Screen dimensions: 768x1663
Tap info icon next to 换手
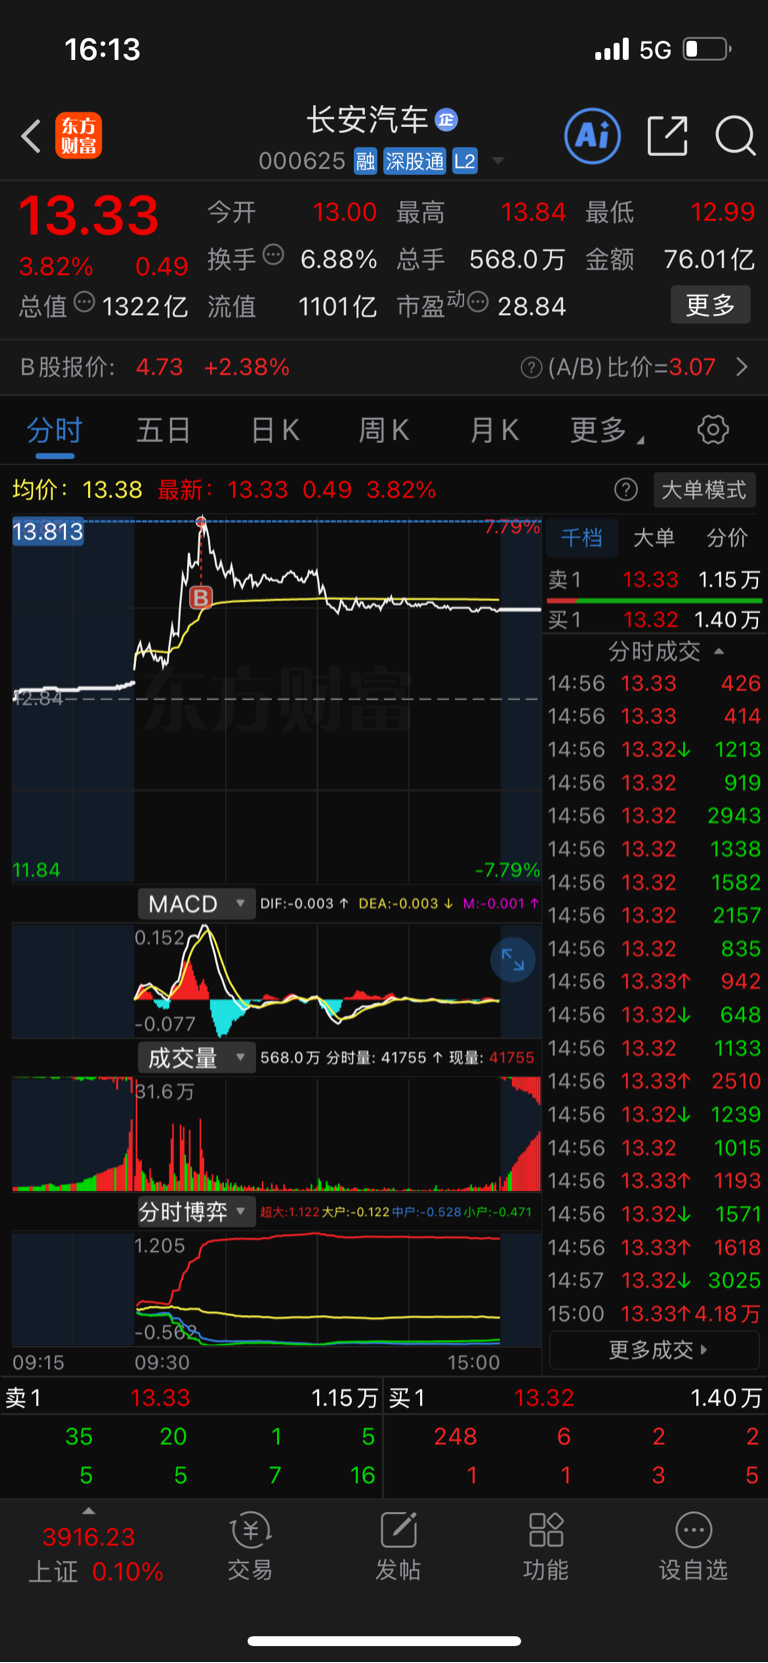[273, 254]
